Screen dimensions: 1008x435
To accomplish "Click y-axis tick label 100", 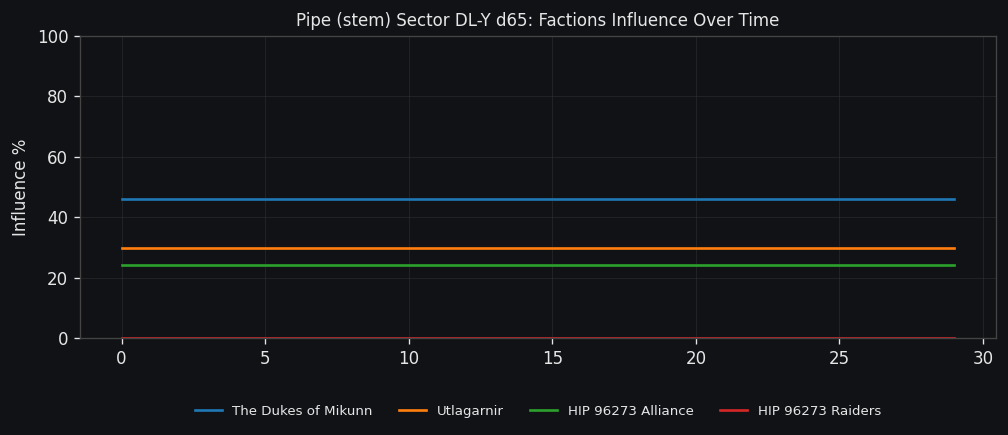I will 52,37.
